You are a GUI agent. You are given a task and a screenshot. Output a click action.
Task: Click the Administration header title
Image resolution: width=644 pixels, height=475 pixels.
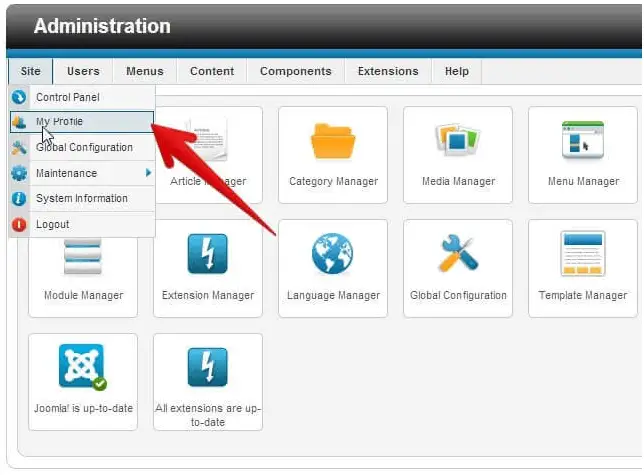click(x=102, y=26)
